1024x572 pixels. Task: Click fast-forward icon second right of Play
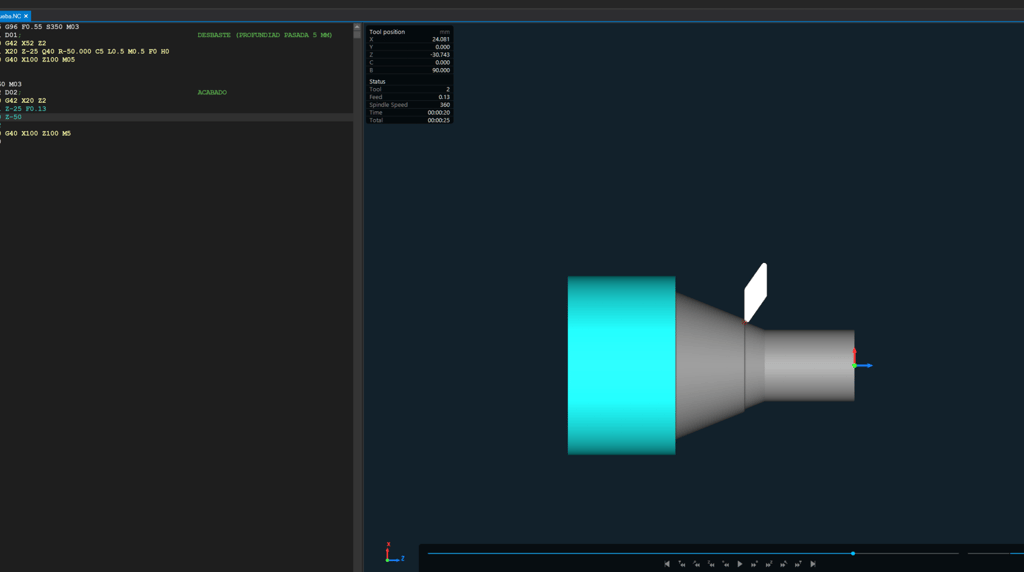coord(769,564)
